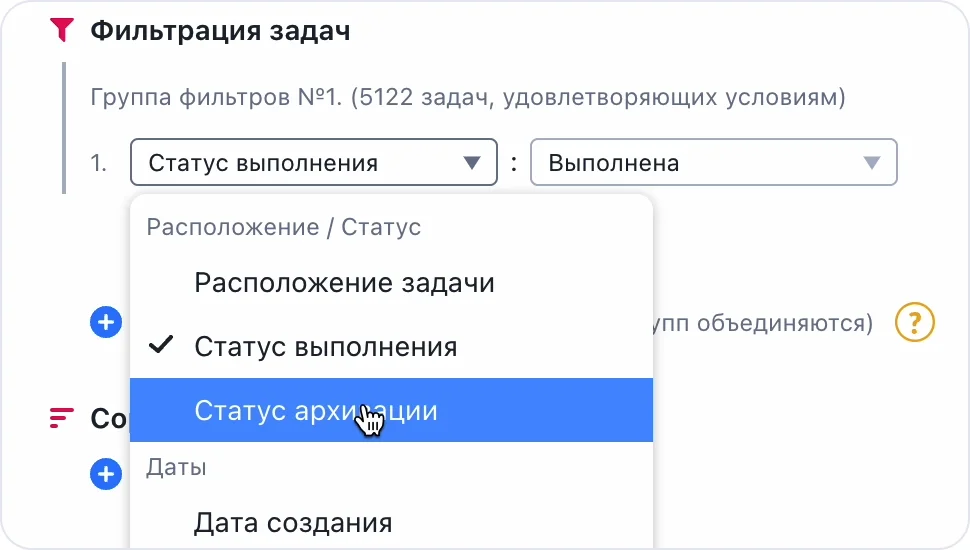This screenshot has width=970, height=550.
Task: Click the Даты group header
Action: (176, 466)
